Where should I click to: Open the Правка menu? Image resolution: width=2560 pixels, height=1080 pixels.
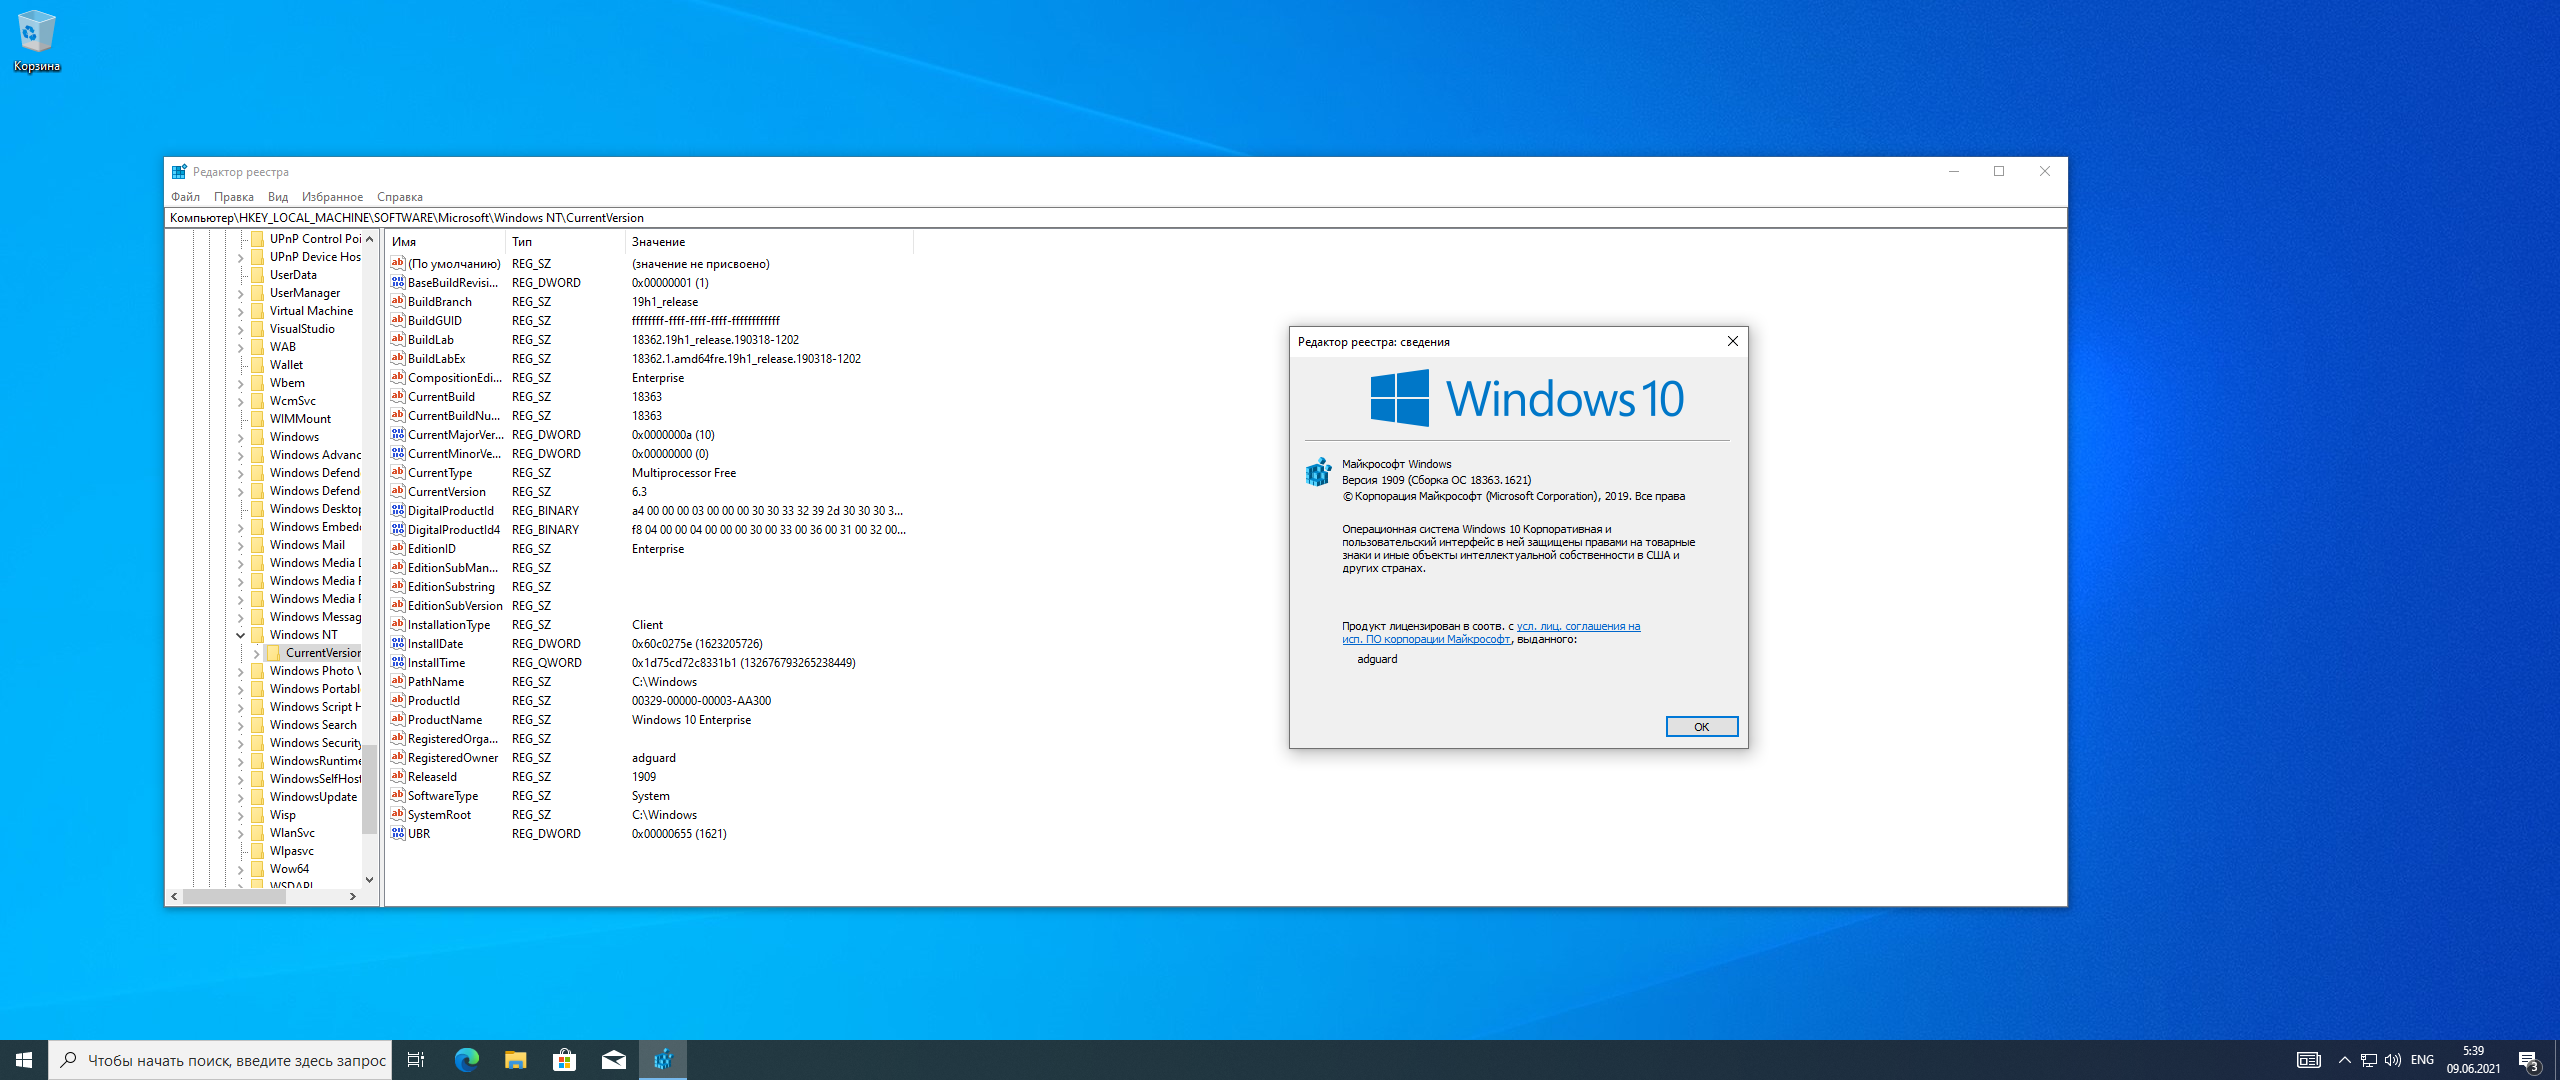(233, 197)
